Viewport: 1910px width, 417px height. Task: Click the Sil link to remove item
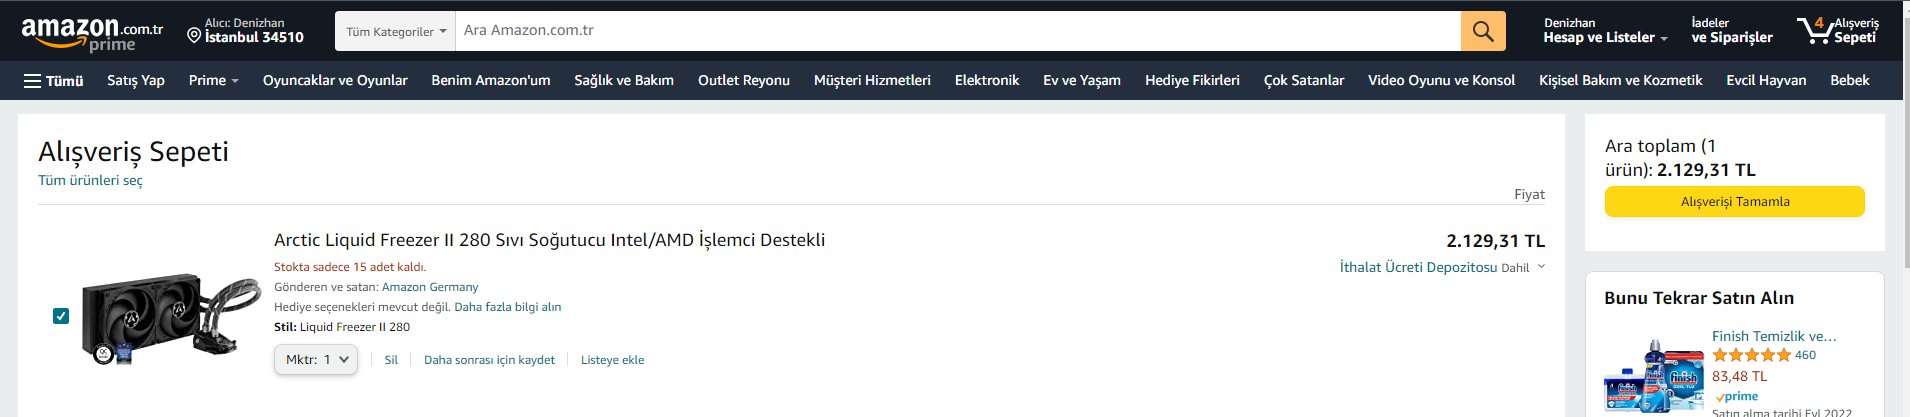pos(391,360)
